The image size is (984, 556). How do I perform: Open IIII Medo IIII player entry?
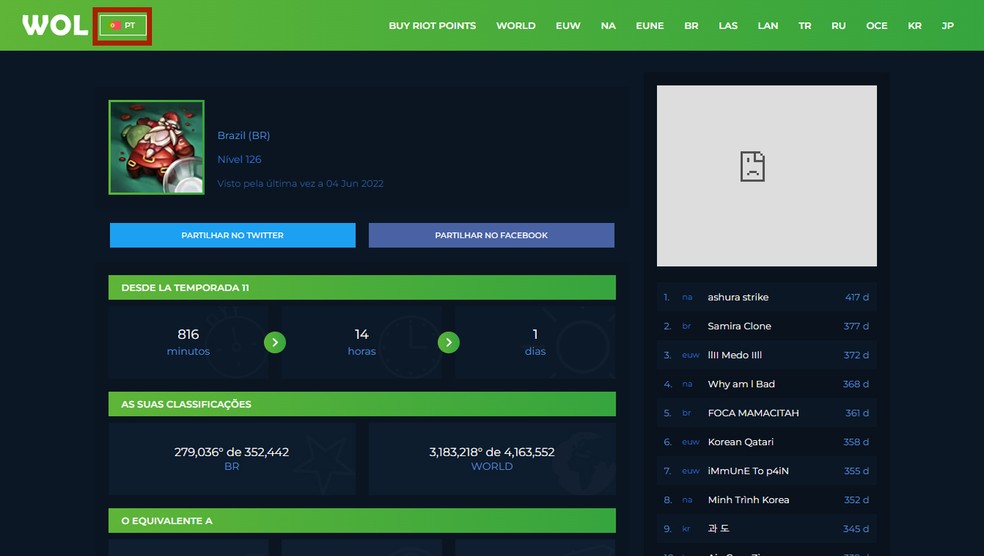point(767,355)
